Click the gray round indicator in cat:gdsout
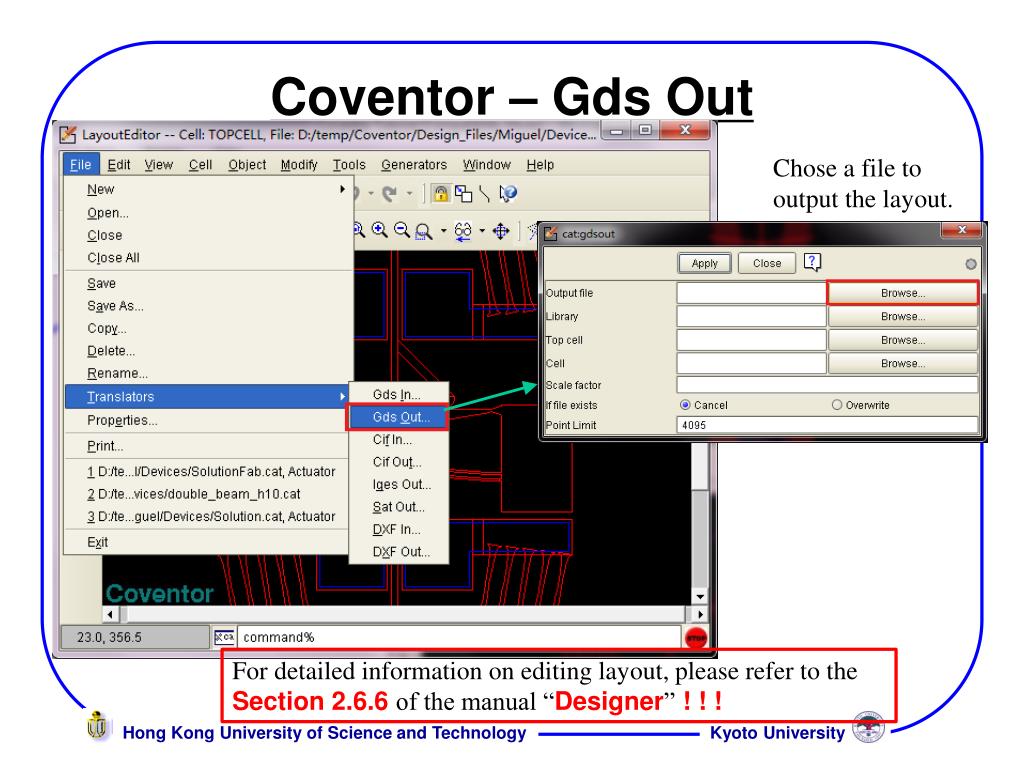The width and height of the screenshot is (1024, 768). tap(971, 264)
